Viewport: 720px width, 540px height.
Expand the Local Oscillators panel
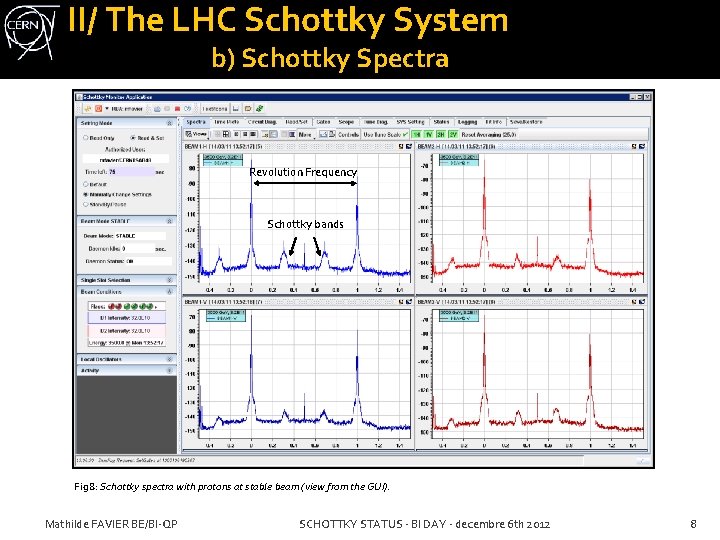(x=169, y=360)
